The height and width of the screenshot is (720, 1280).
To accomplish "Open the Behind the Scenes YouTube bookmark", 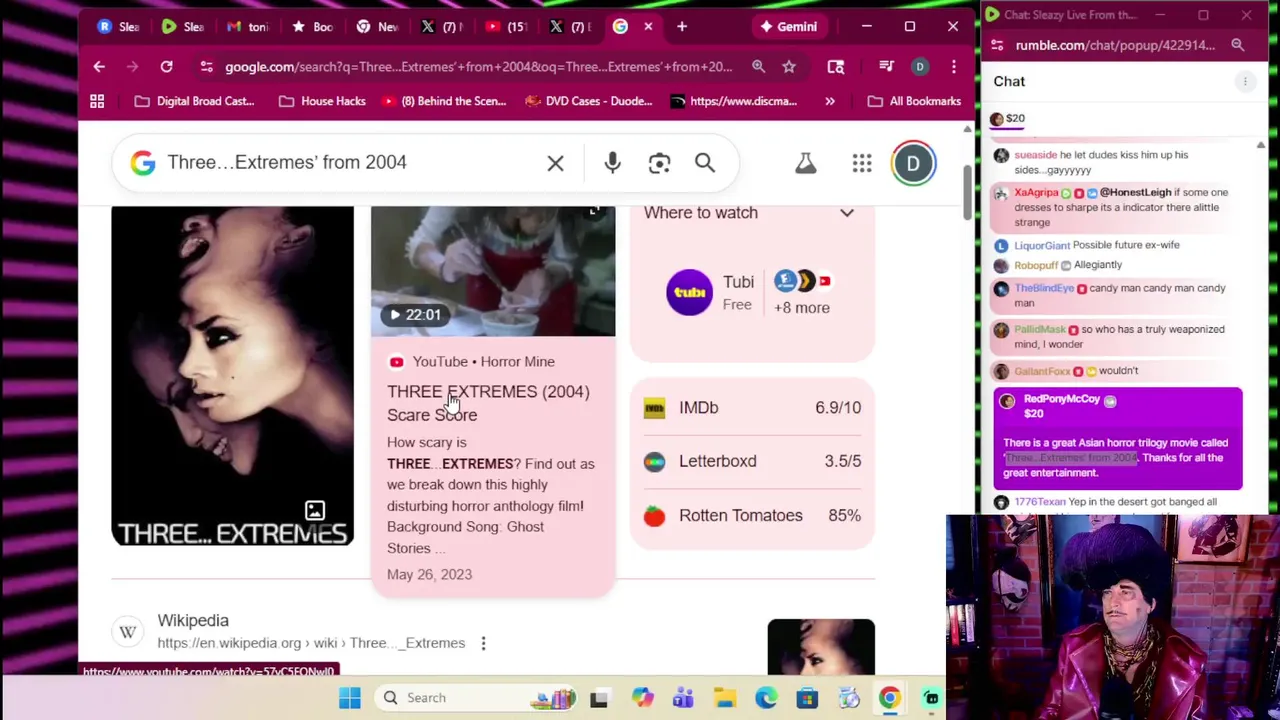I will click(444, 101).
